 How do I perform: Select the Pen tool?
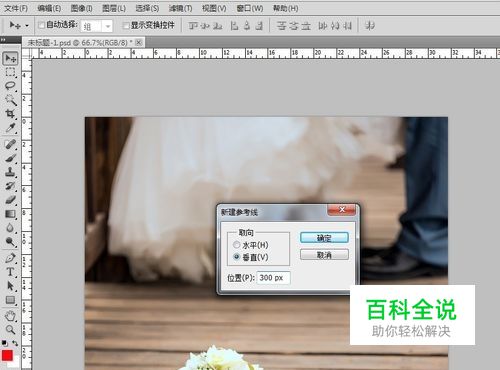pos(10,258)
